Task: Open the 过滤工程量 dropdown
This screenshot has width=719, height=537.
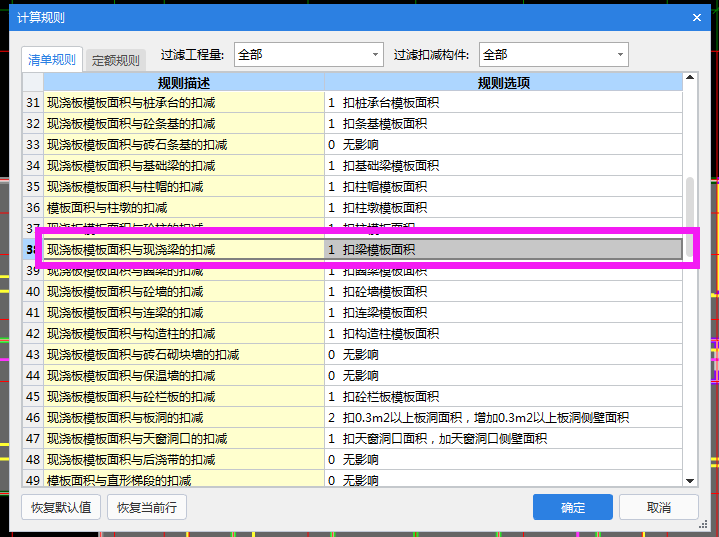Action: coord(309,55)
